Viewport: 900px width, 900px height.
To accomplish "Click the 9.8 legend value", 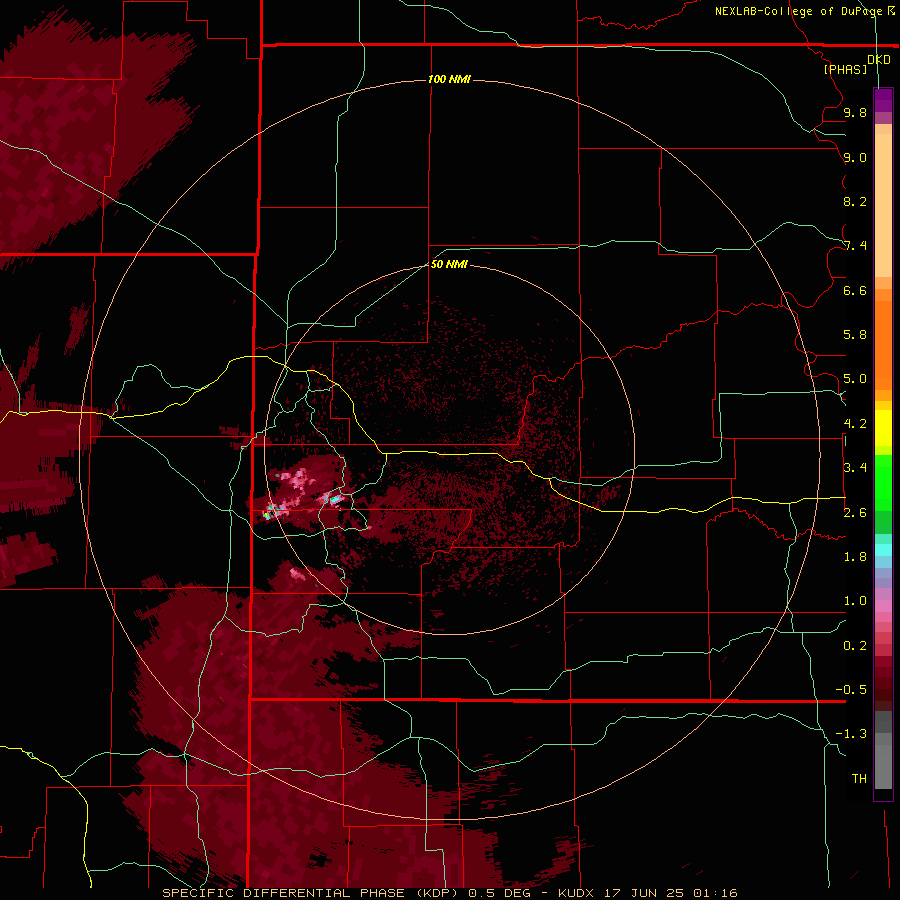I will pos(855,112).
